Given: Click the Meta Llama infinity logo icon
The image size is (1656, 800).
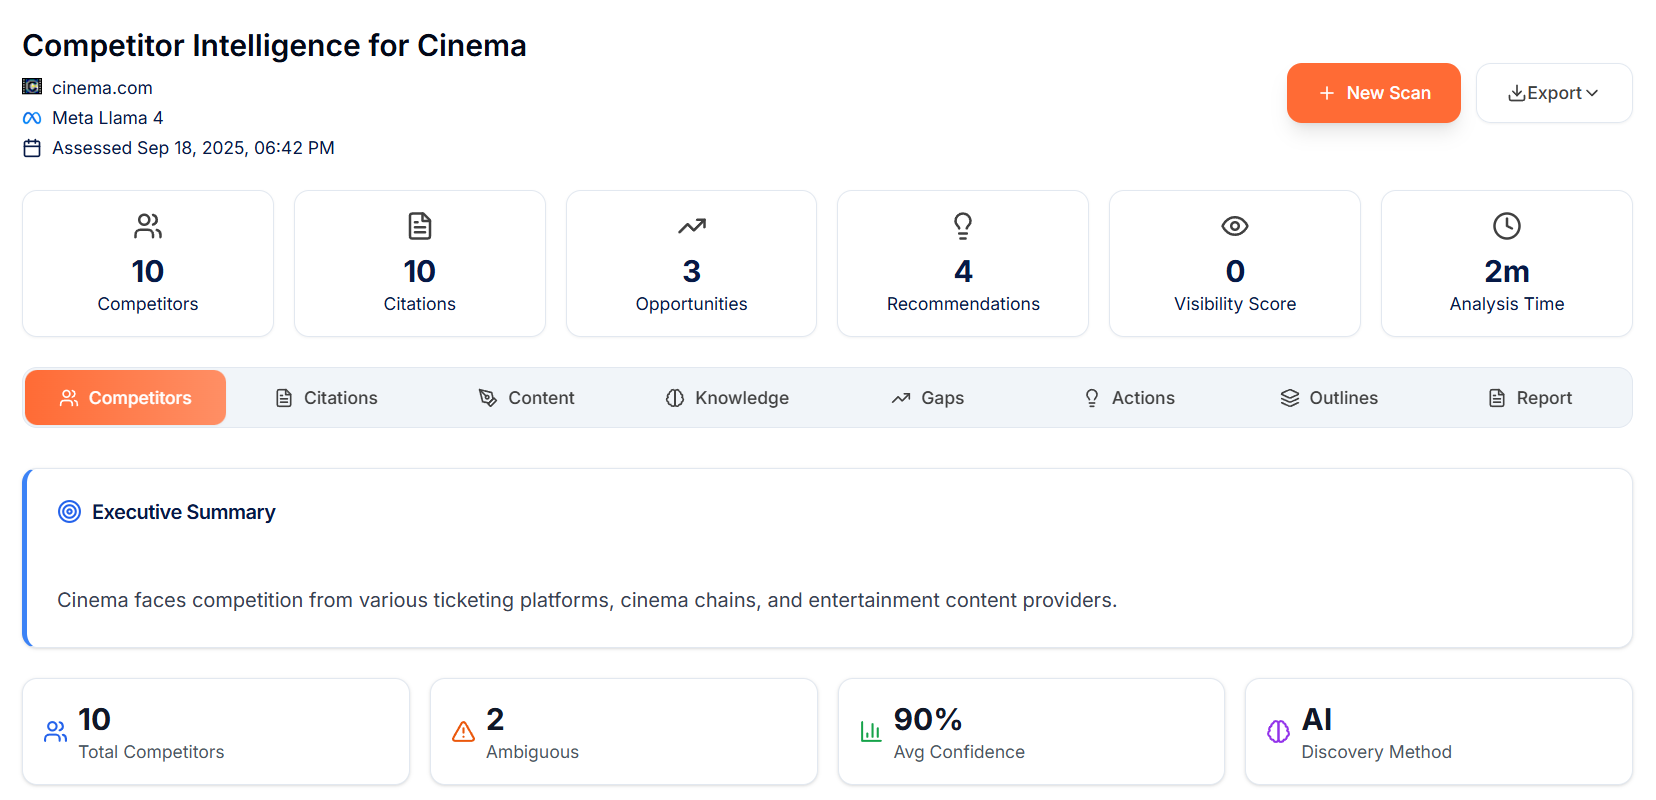Looking at the screenshot, I should tap(32, 118).
